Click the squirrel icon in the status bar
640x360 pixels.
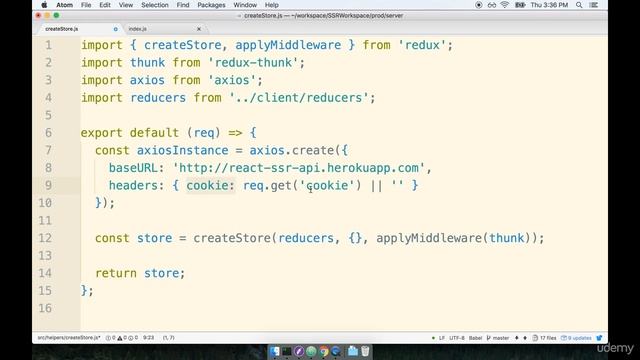(599, 338)
